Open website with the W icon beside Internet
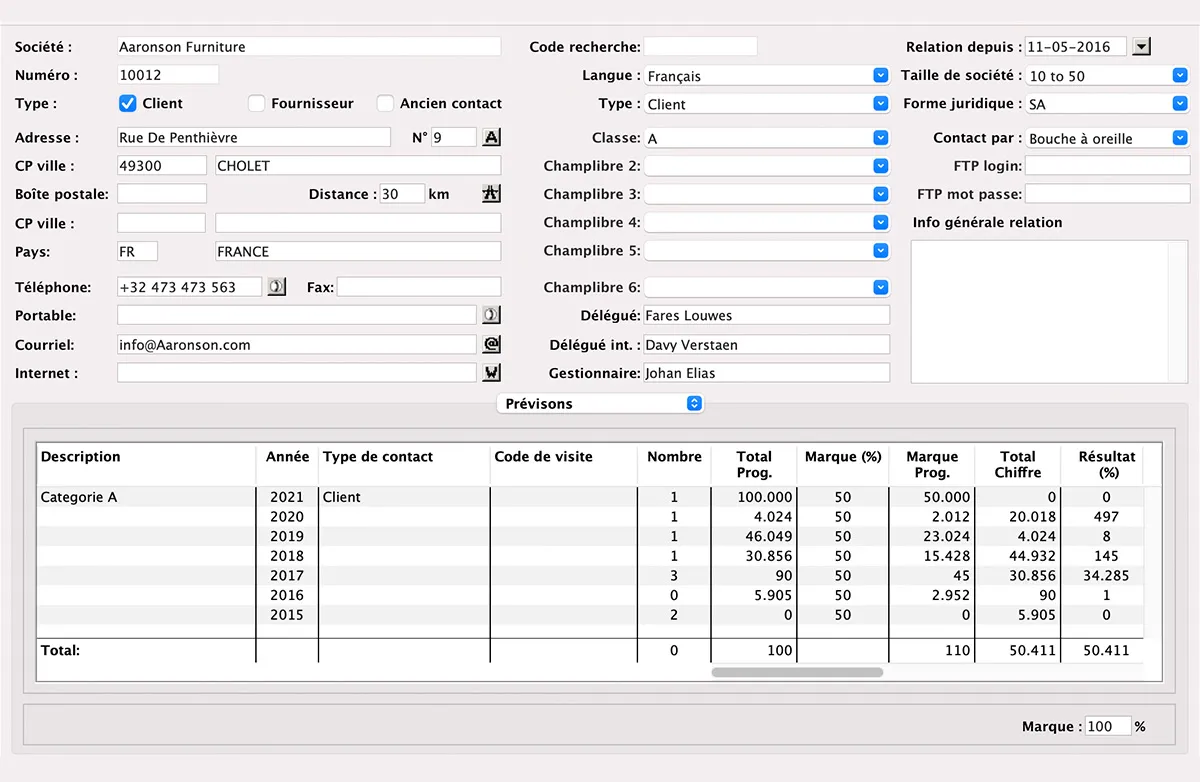The width and height of the screenshot is (1200, 782). coord(491,373)
